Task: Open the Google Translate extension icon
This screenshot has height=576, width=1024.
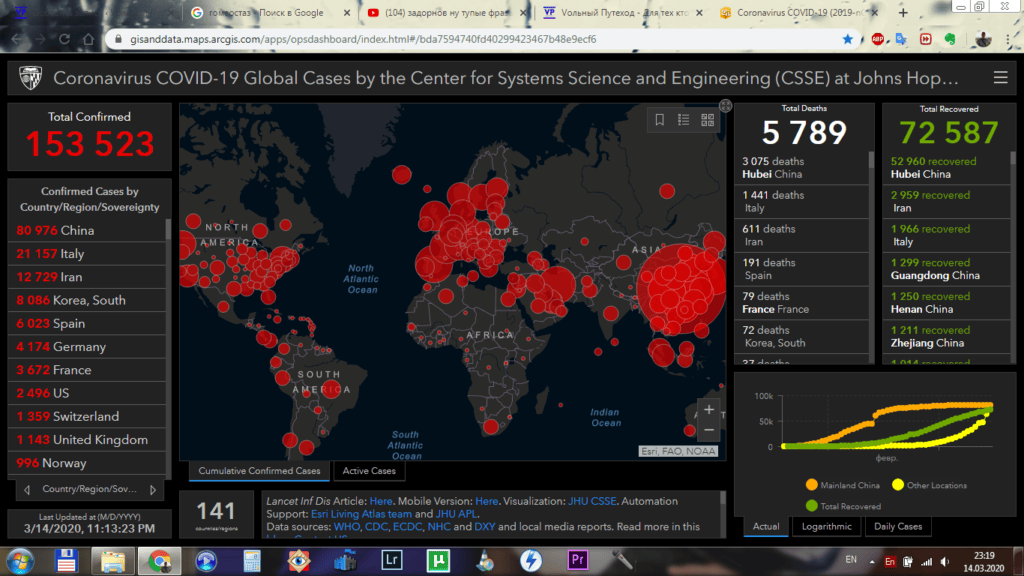Action: point(902,39)
